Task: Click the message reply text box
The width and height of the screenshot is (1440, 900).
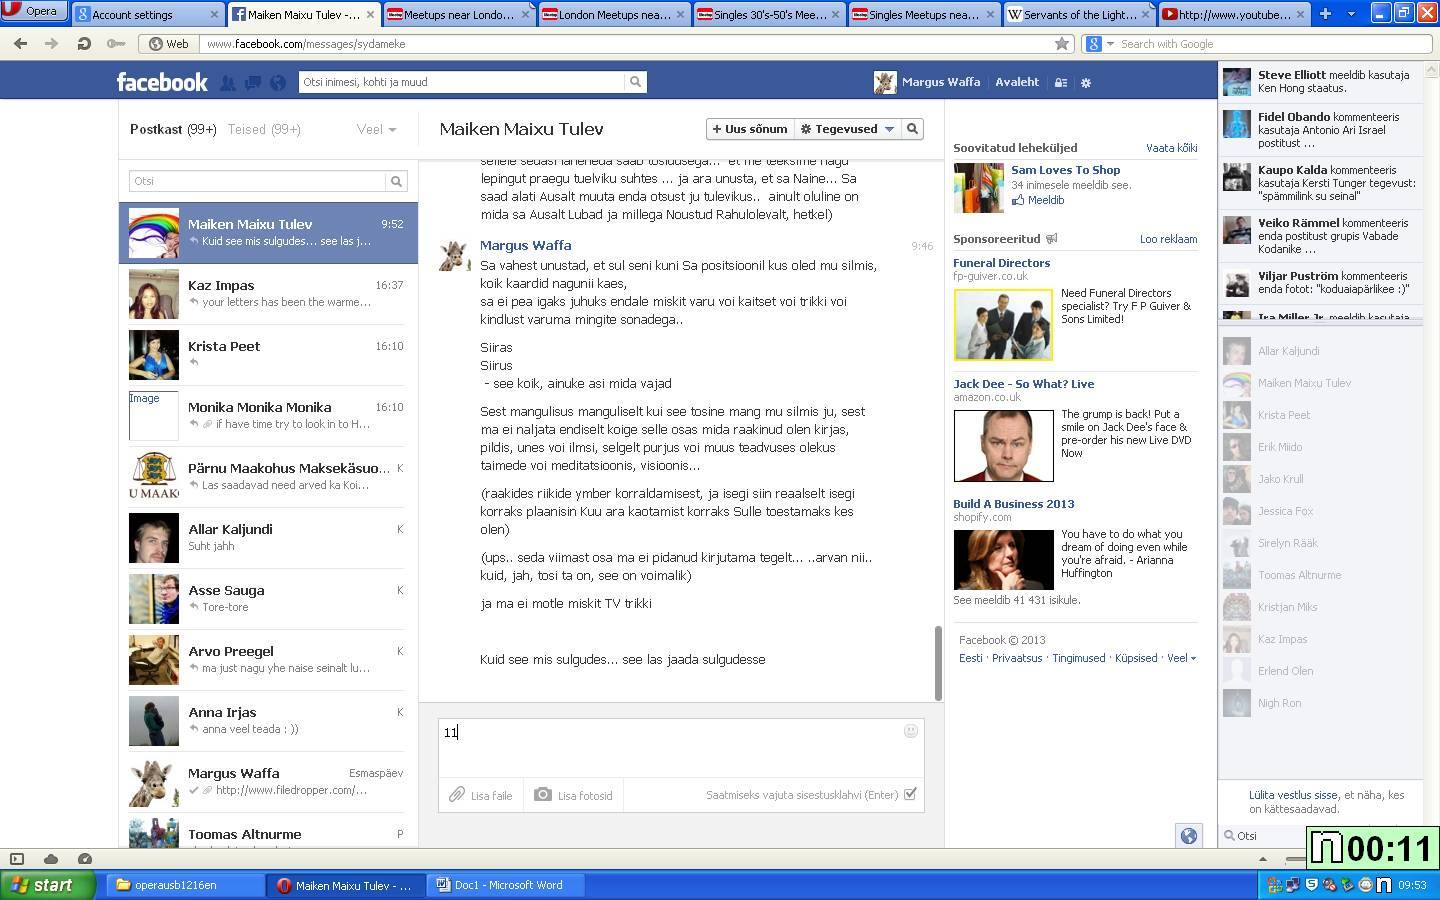Action: pyautogui.click(x=681, y=746)
